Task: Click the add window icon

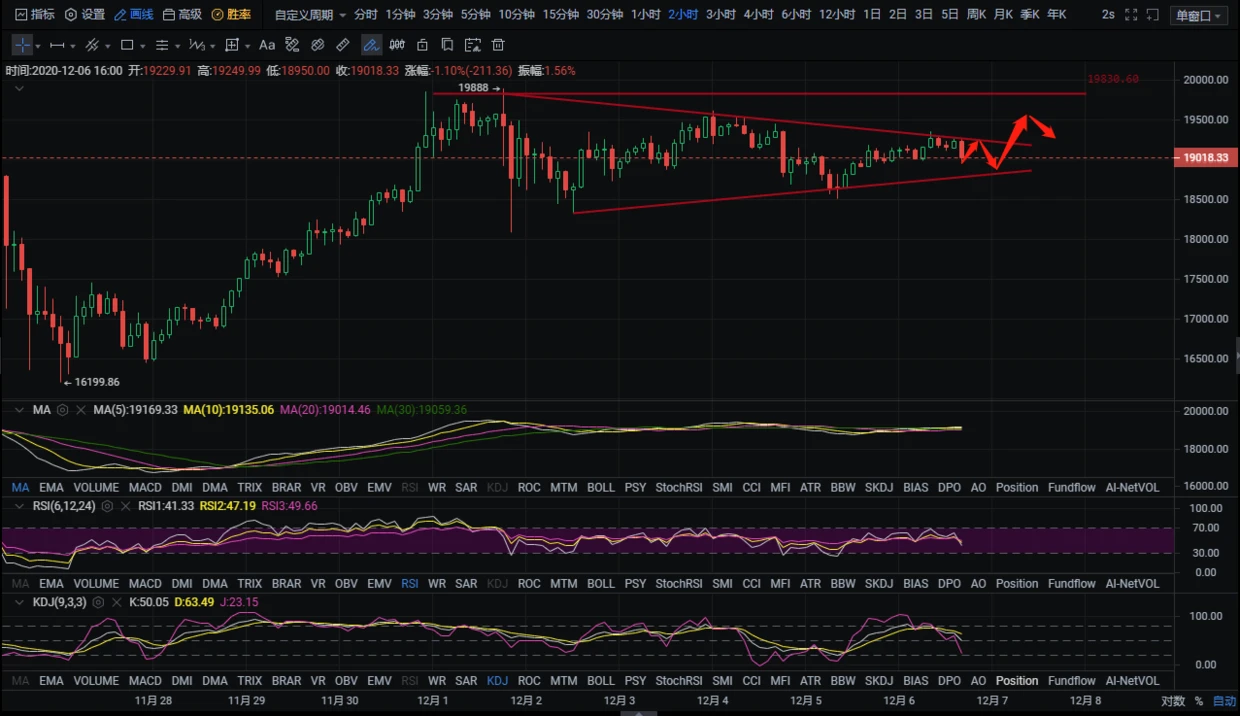Action: coord(1154,15)
